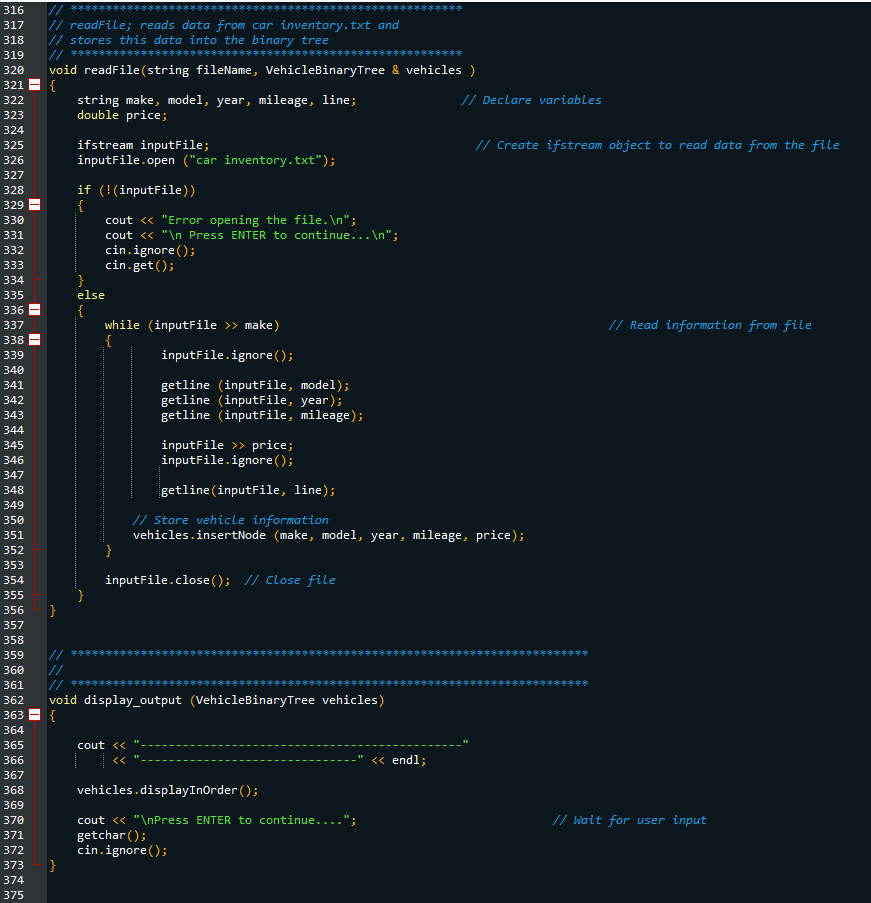Click the "// Create ifstream object" comment
The width and height of the screenshot is (871, 903).
pyautogui.click(x=657, y=145)
